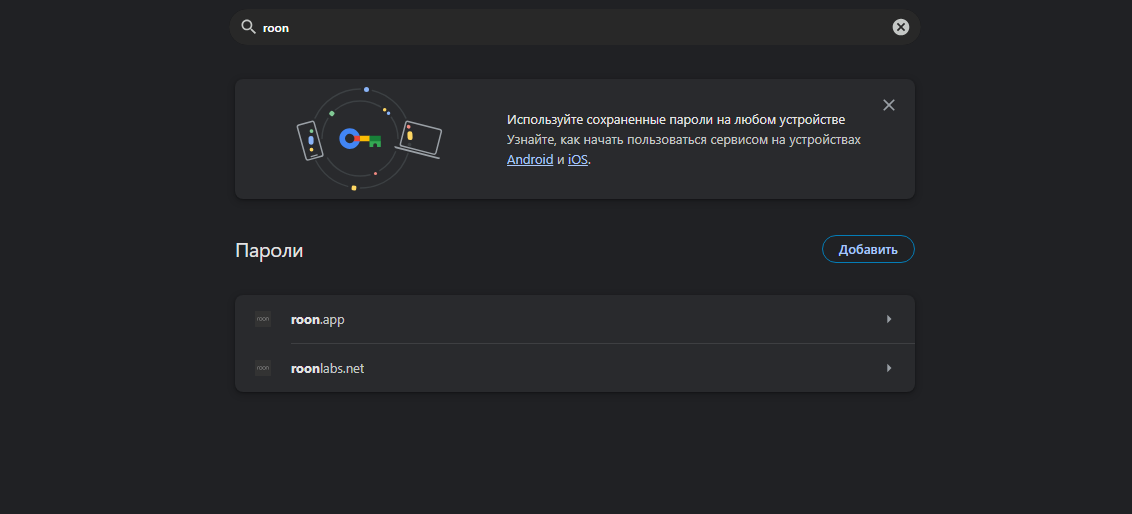1132x514 pixels.
Task: Open the Android link in the banner
Action: pyautogui.click(x=530, y=160)
